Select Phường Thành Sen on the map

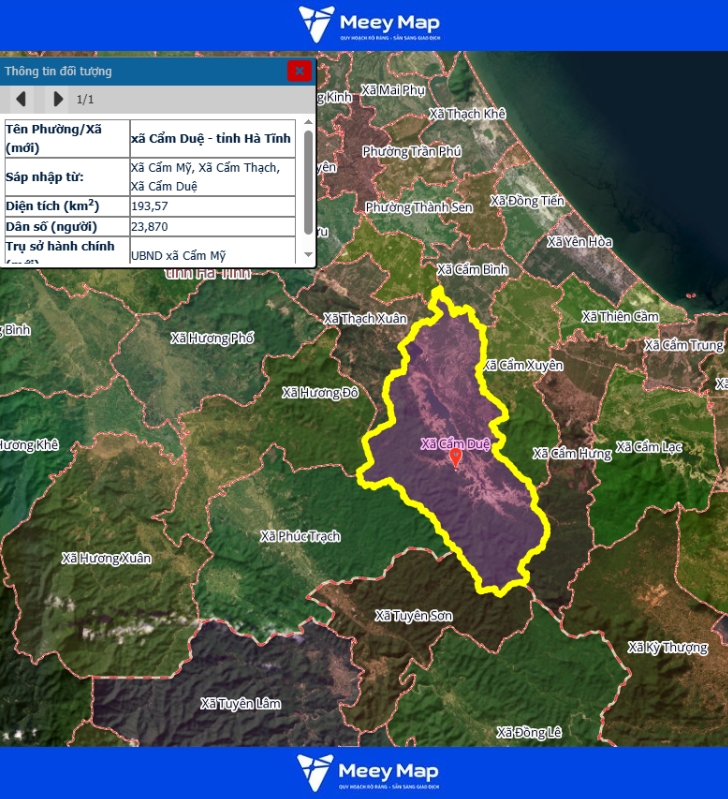[418, 207]
